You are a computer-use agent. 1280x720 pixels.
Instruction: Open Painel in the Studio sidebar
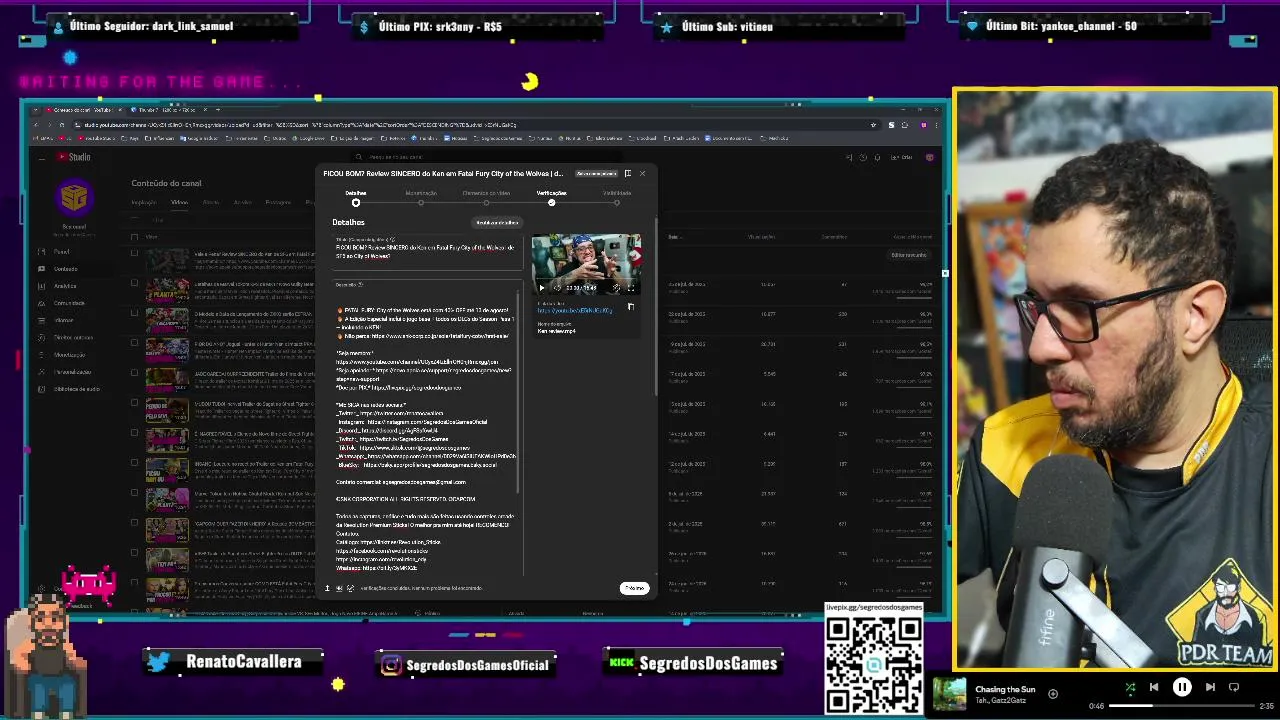(61, 252)
